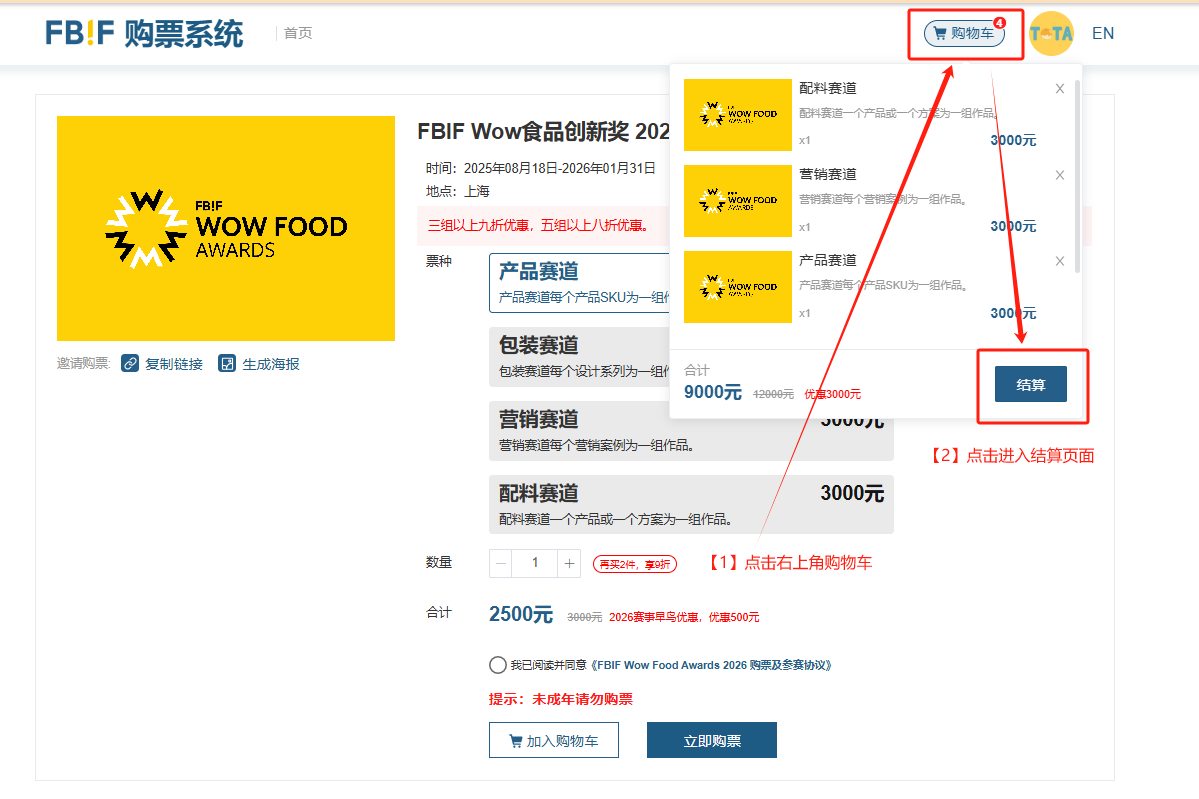
Task: Switch language to EN
Action: click(x=1103, y=34)
